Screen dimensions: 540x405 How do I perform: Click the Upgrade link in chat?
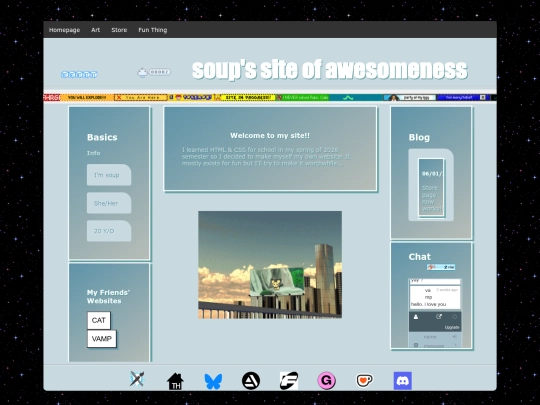coord(452,327)
